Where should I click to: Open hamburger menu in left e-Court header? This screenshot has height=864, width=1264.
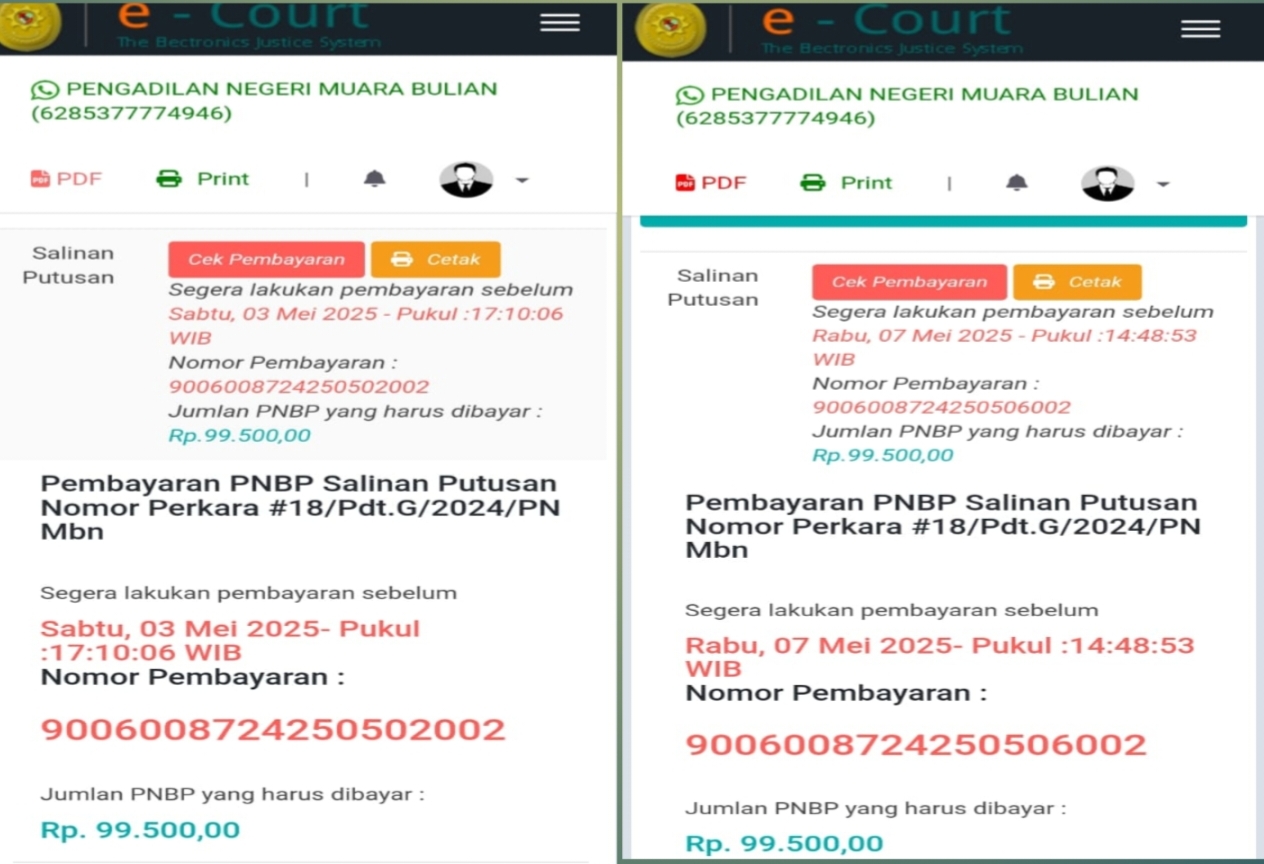pyautogui.click(x=560, y=22)
